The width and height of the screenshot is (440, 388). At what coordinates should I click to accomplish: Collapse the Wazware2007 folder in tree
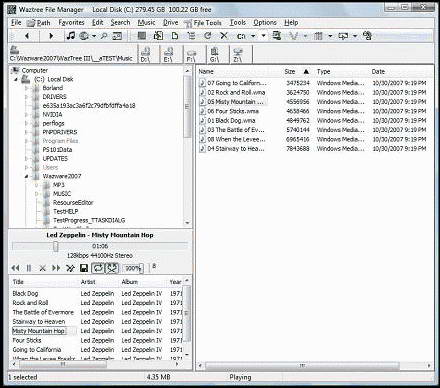(x=27, y=176)
